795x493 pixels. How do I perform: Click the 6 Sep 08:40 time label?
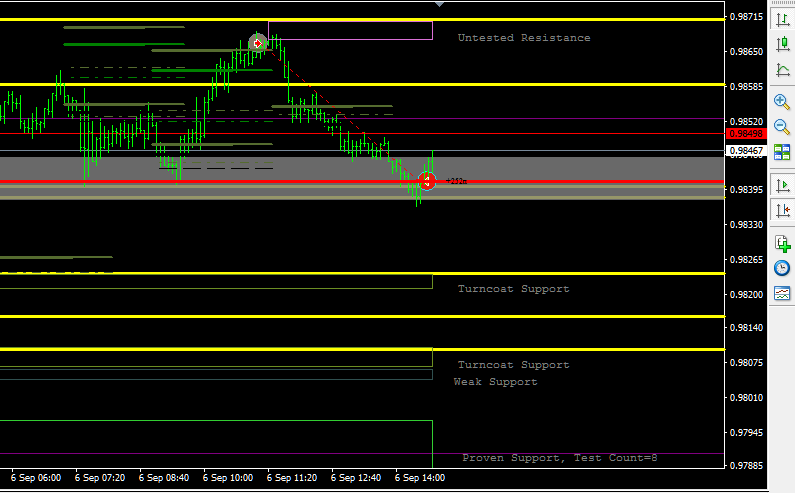tap(164, 478)
